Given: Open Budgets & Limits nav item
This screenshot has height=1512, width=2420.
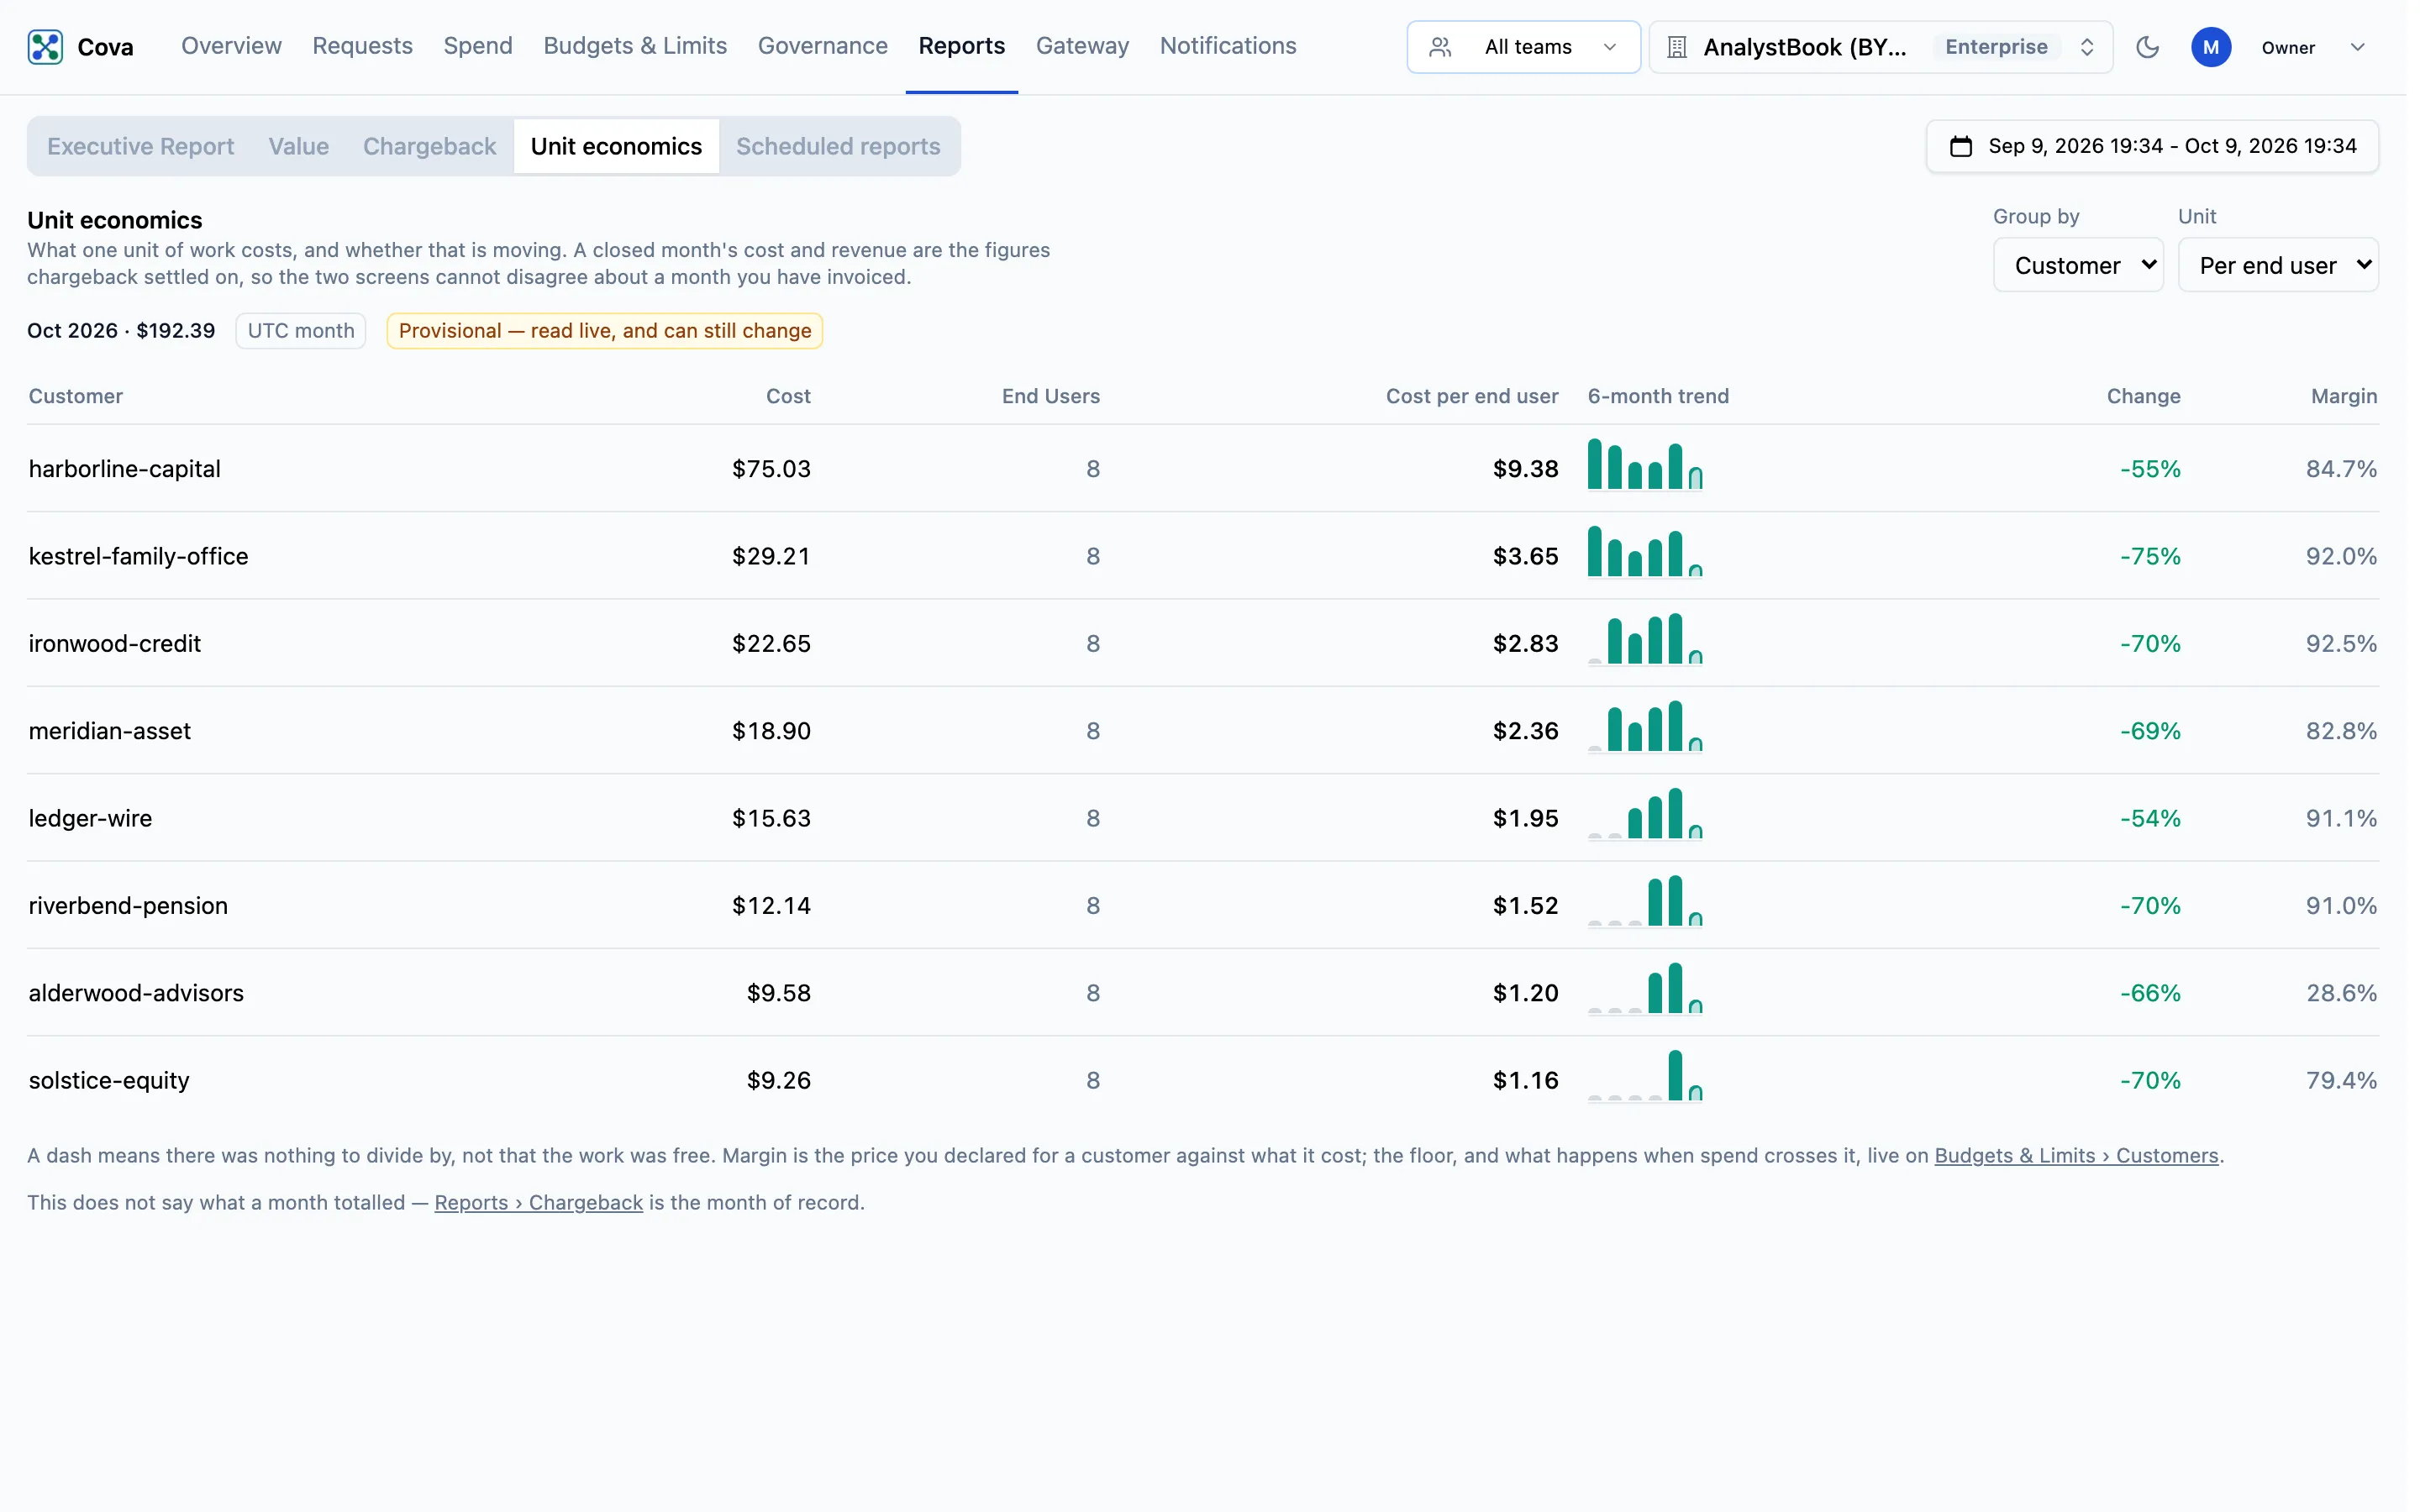Looking at the screenshot, I should 635,46.
